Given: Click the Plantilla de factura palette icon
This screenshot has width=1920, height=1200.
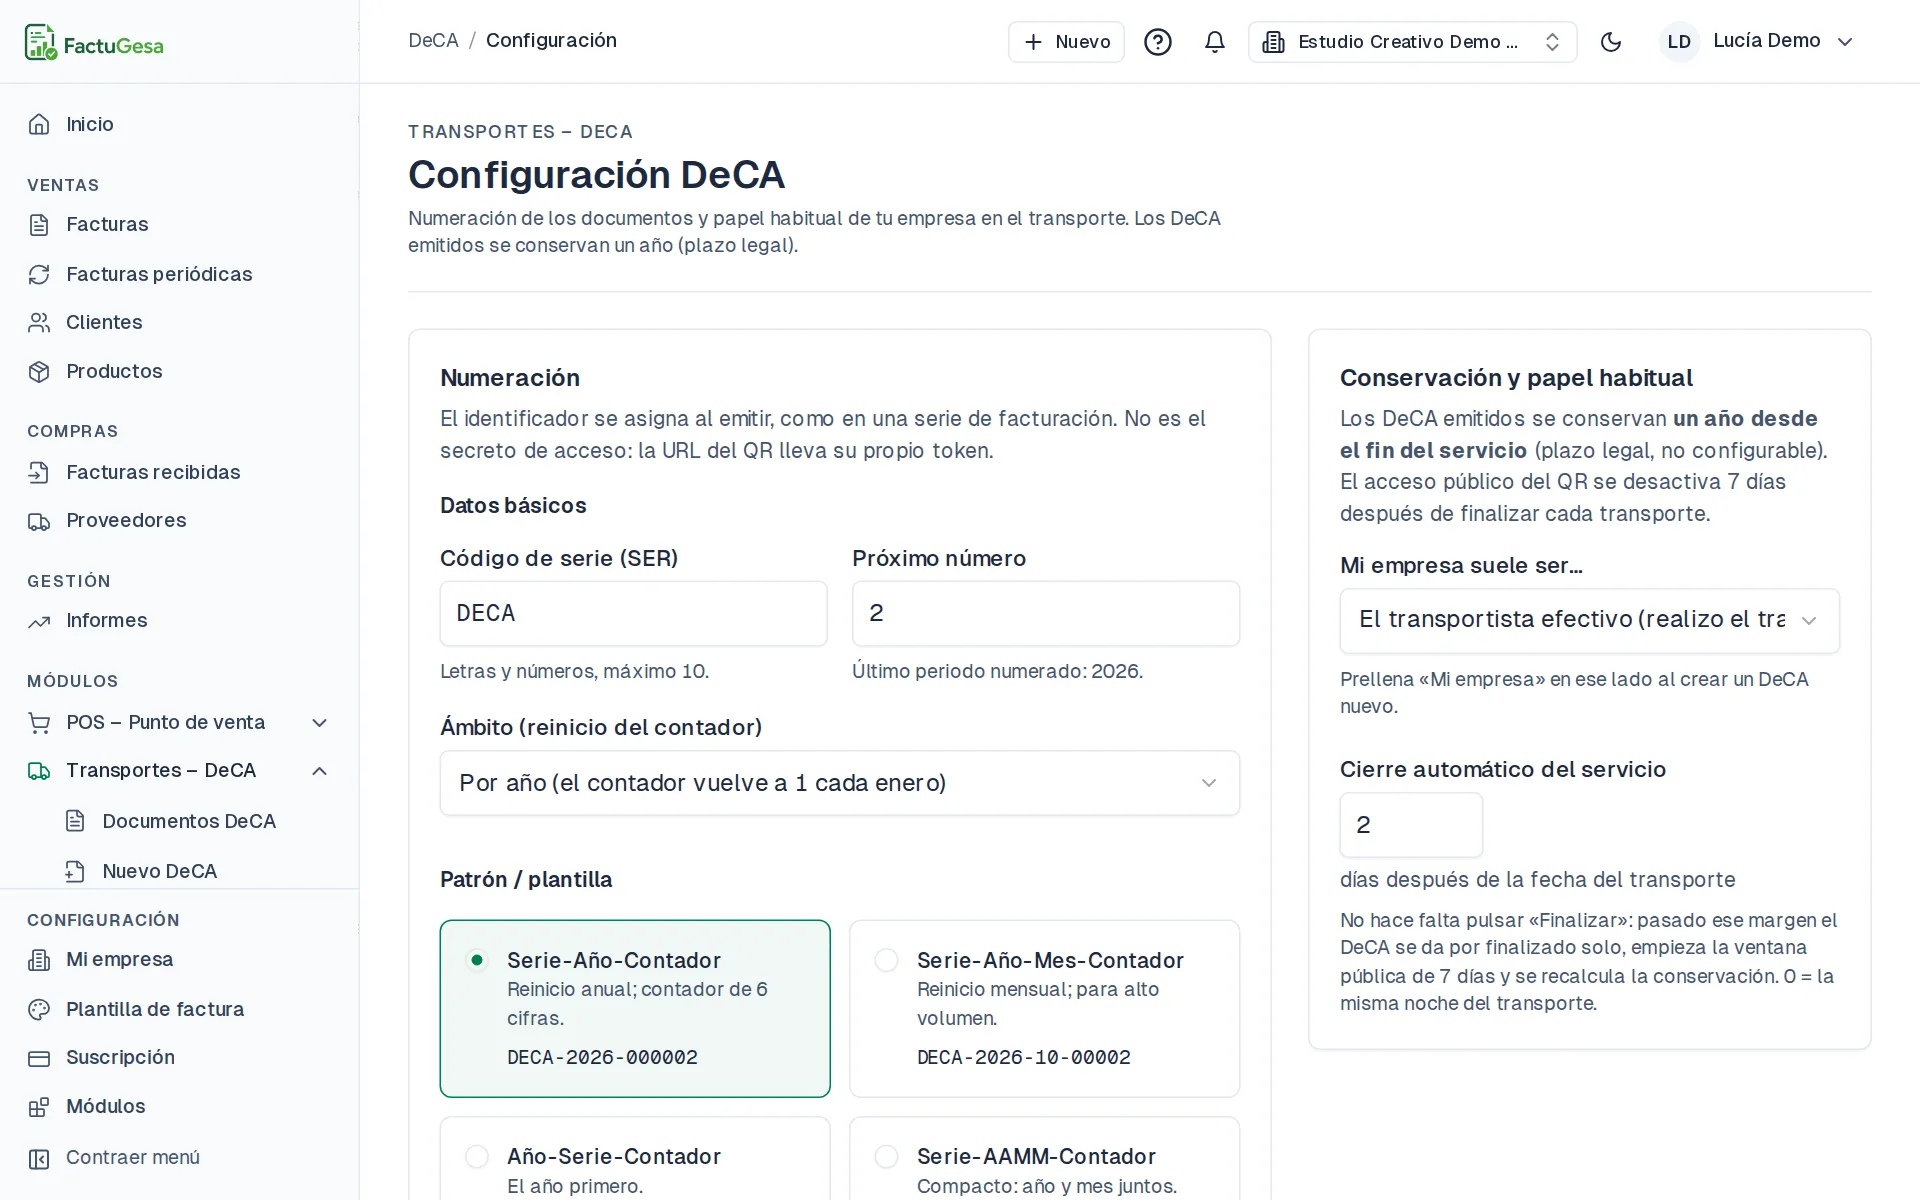Looking at the screenshot, I should pyautogui.click(x=39, y=1009).
